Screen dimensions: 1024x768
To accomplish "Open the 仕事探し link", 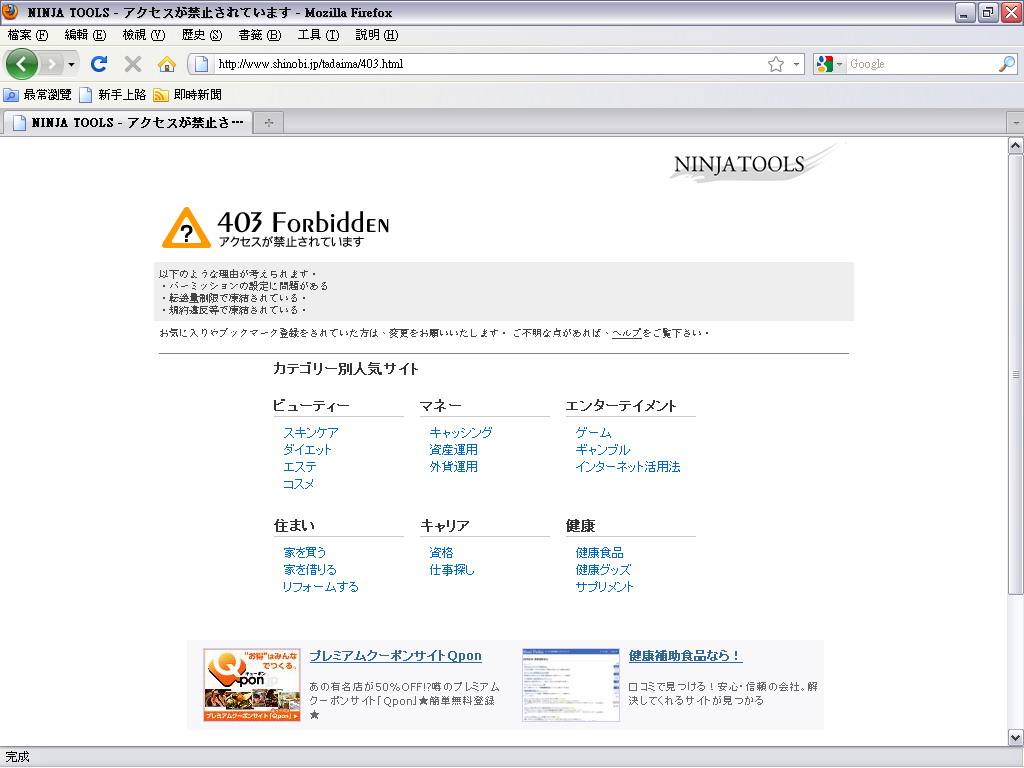I will (x=452, y=569).
